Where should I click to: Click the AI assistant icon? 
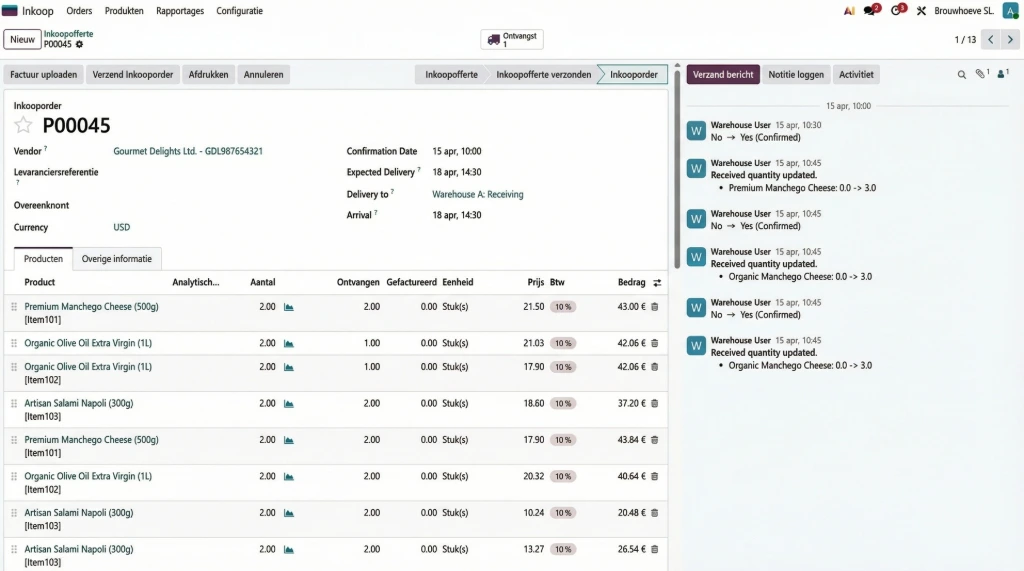click(x=849, y=11)
